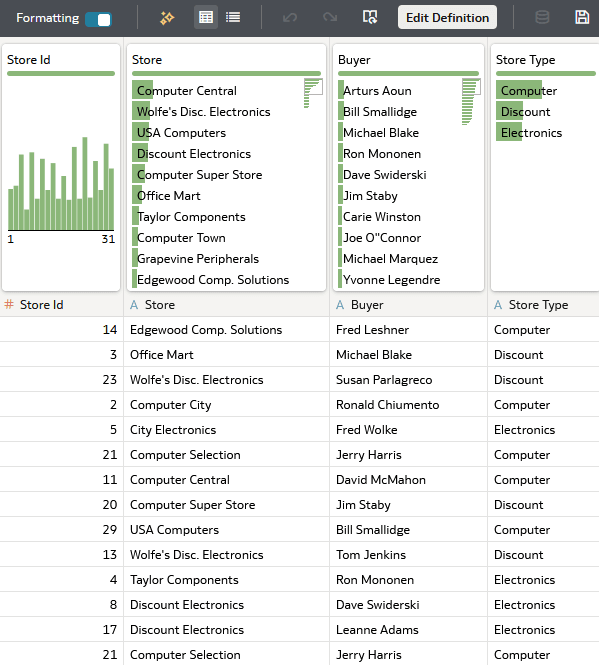The height and width of the screenshot is (665, 599).
Task: Click the Store Id cell with value 14
Action: point(62,330)
